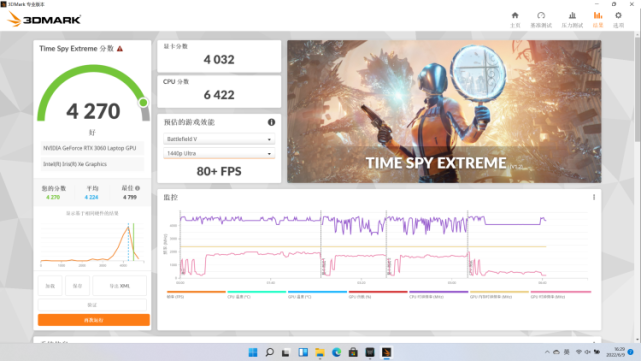Open the Battlefield V game dropdown
The height and width of the screenshot is (361, 641).
[219, 139]
